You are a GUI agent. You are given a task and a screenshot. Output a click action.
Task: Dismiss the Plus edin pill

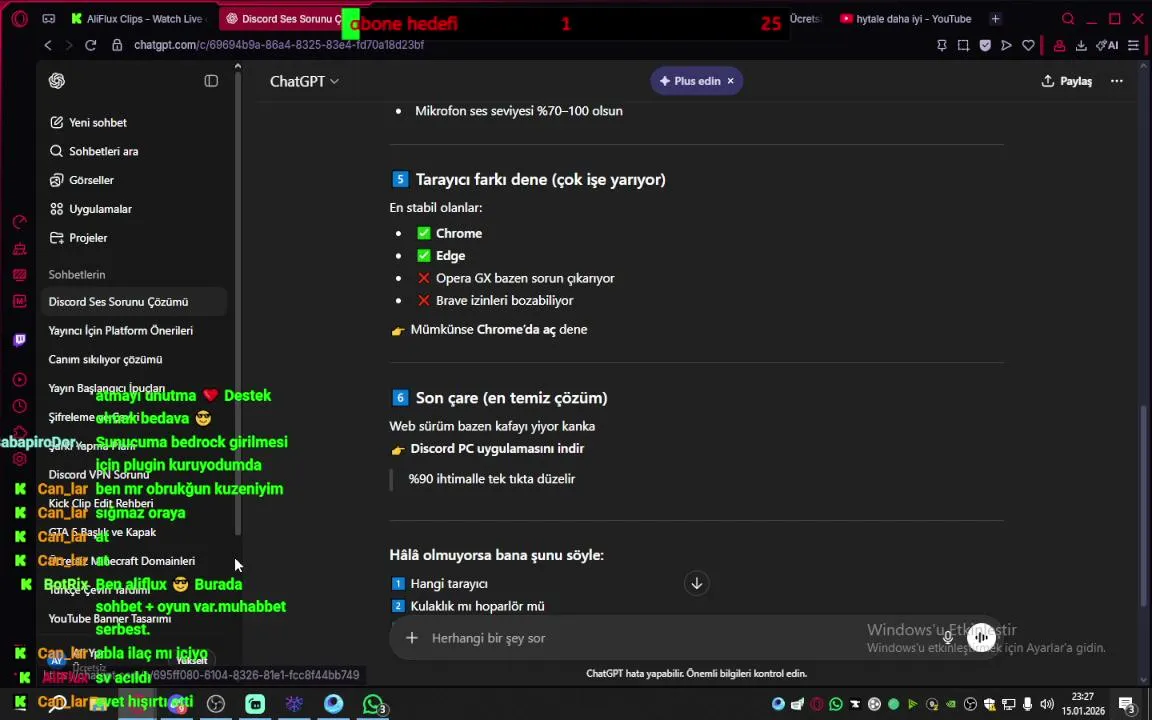pyautogui.click(x=730, y=81)
